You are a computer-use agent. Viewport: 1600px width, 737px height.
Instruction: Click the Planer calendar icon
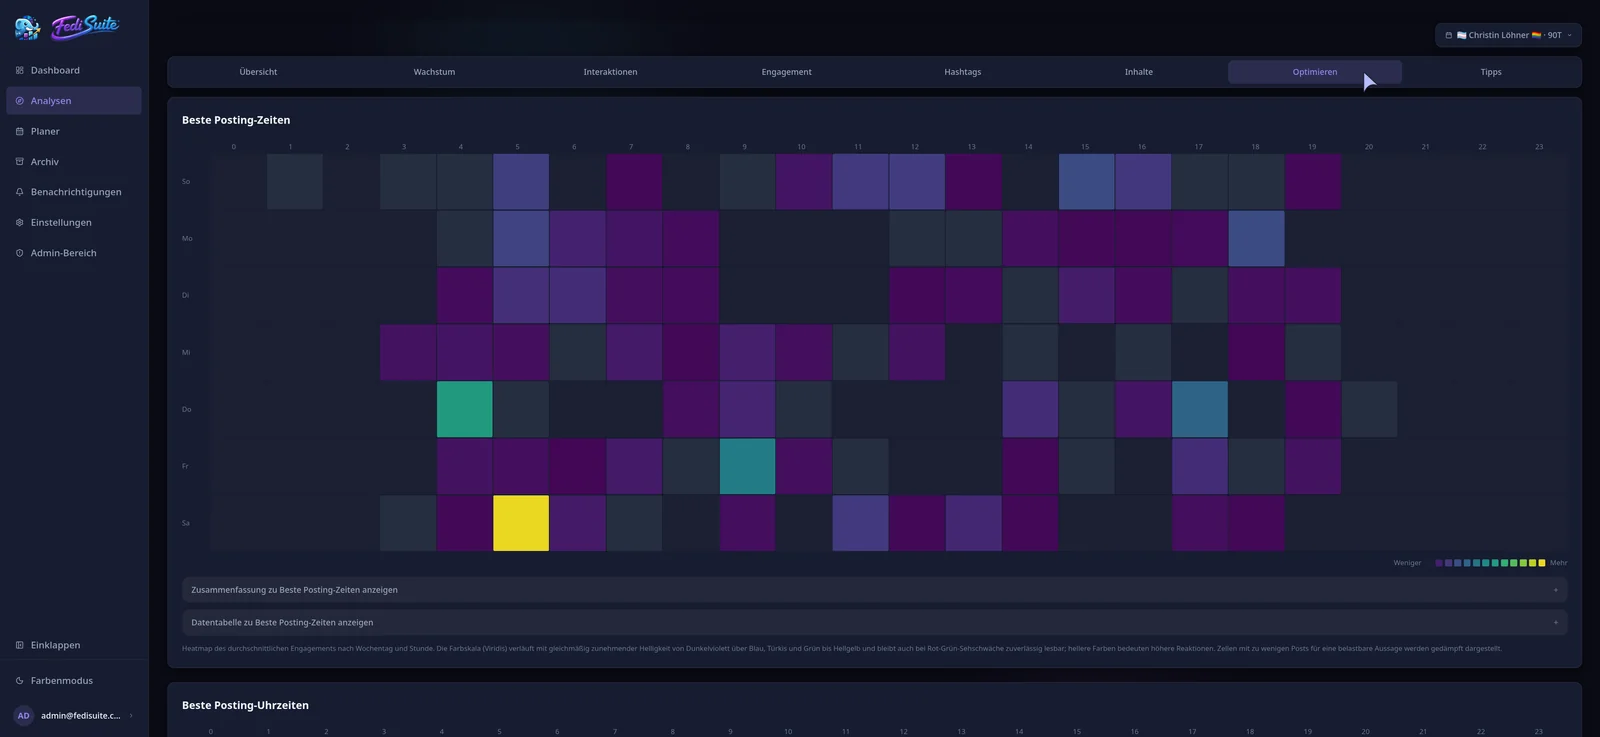19,132
